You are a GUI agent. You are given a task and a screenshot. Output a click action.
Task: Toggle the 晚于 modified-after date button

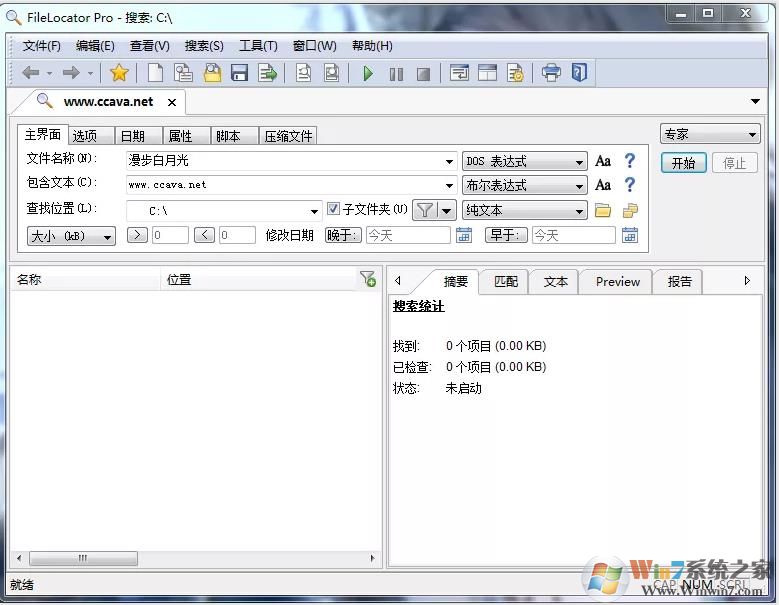click(342, 235)
